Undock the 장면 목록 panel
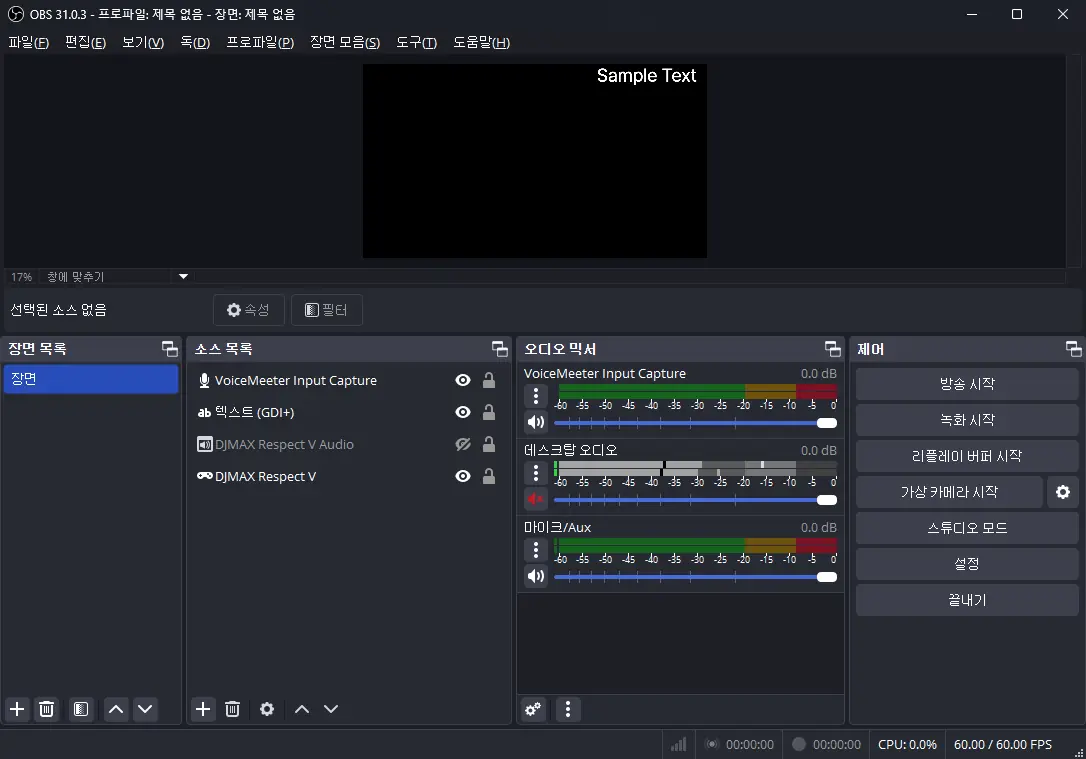Image resolution: width=1086 pixels, height=759 pixels. [x=170, y=348]
